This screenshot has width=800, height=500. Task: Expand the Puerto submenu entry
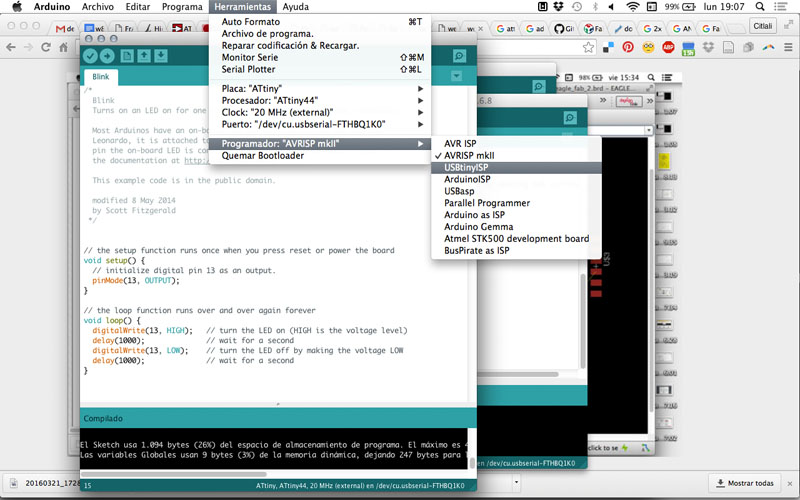point(320,124)
